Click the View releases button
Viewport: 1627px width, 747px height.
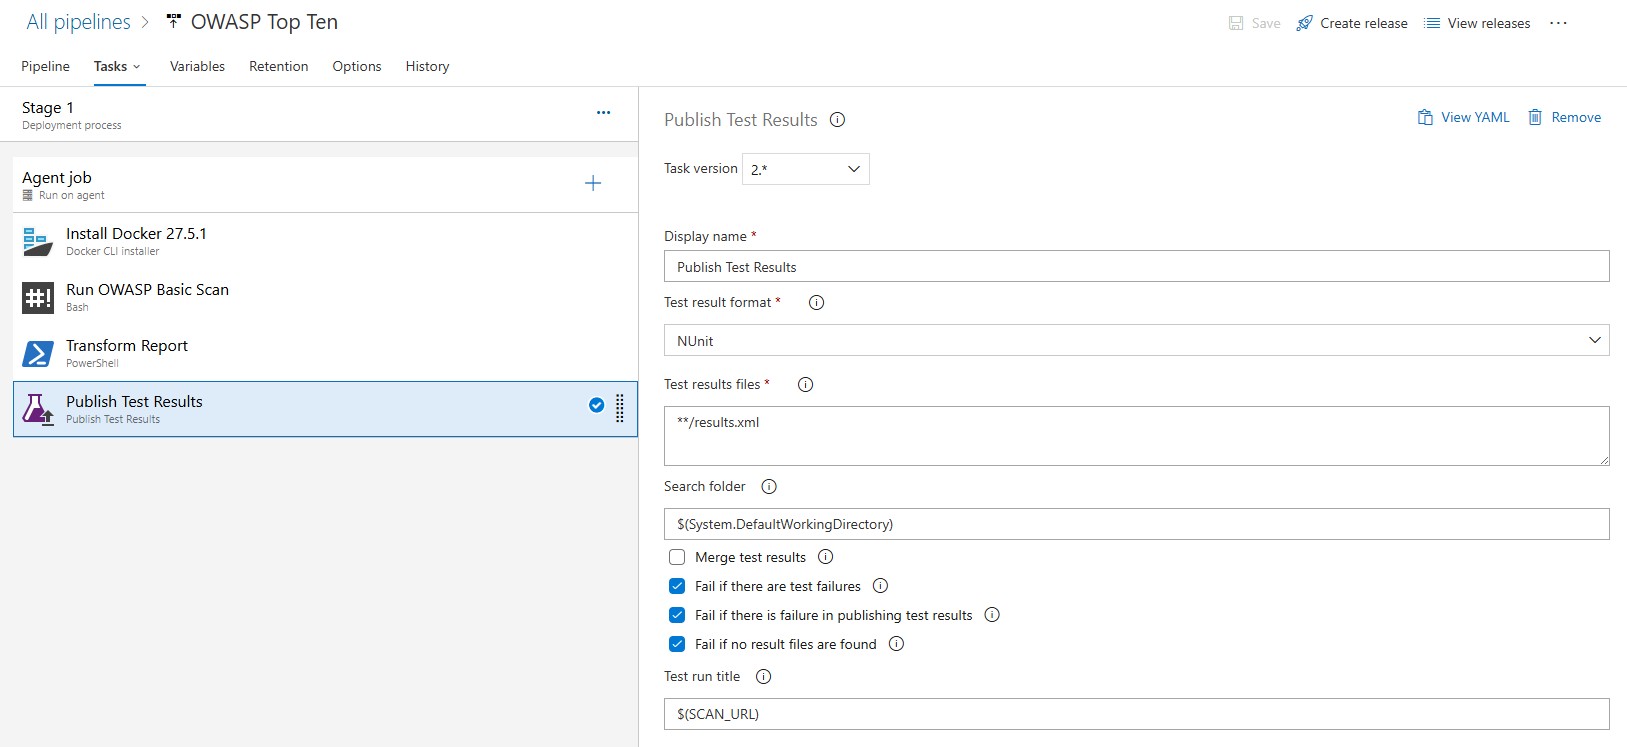pos(1477,23)
